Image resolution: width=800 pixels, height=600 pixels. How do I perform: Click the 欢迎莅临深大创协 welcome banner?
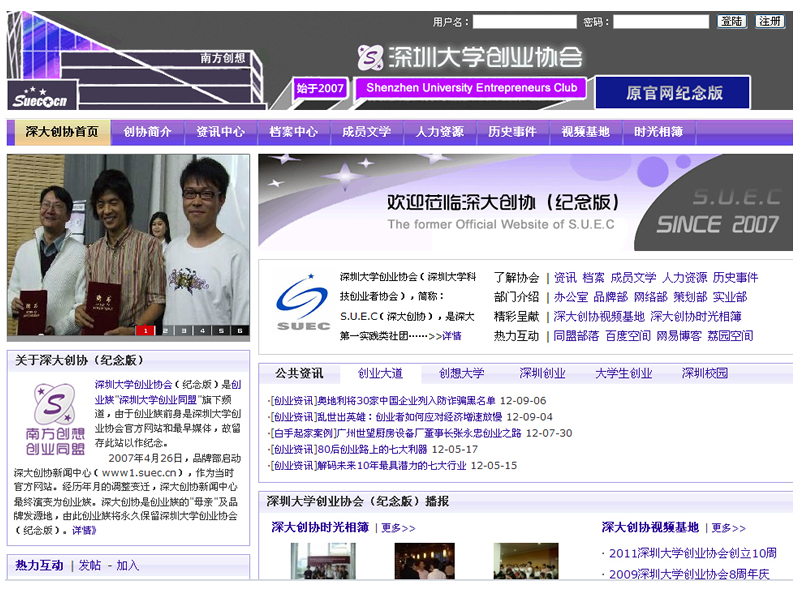pyautogui.click(x=525, y=203)
